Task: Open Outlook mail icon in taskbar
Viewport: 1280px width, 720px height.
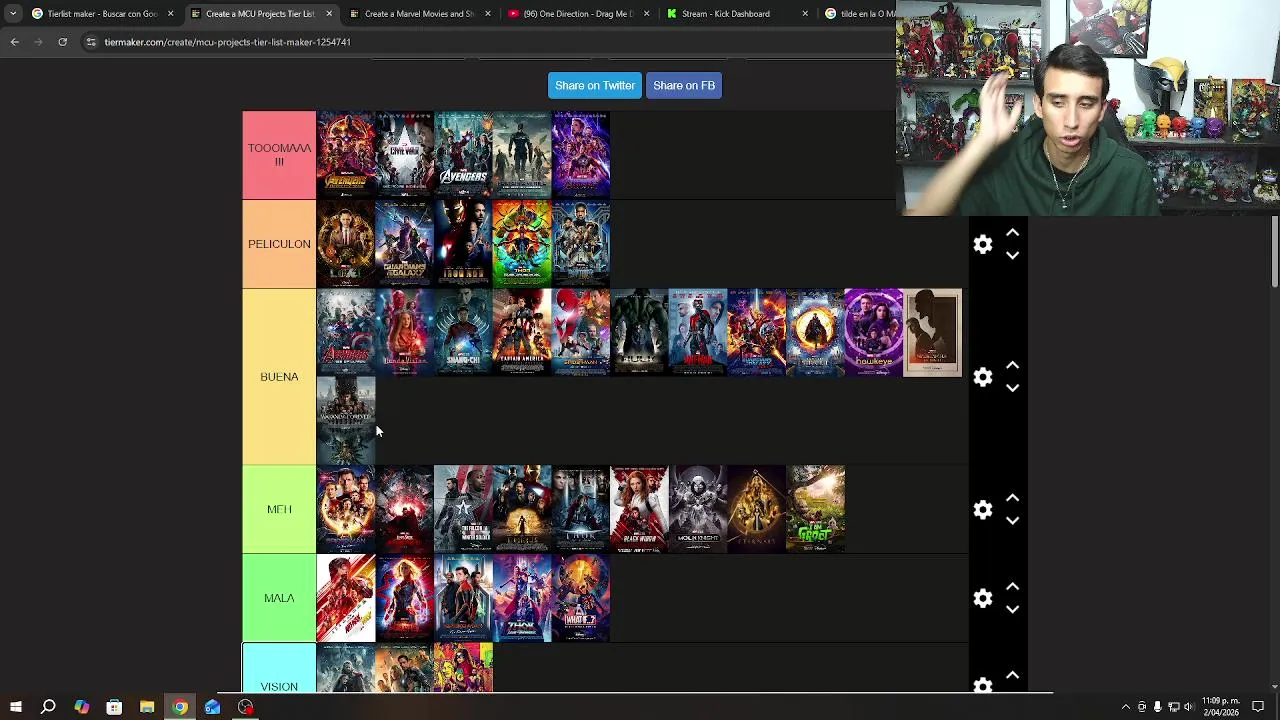Action: click(212, 707)
